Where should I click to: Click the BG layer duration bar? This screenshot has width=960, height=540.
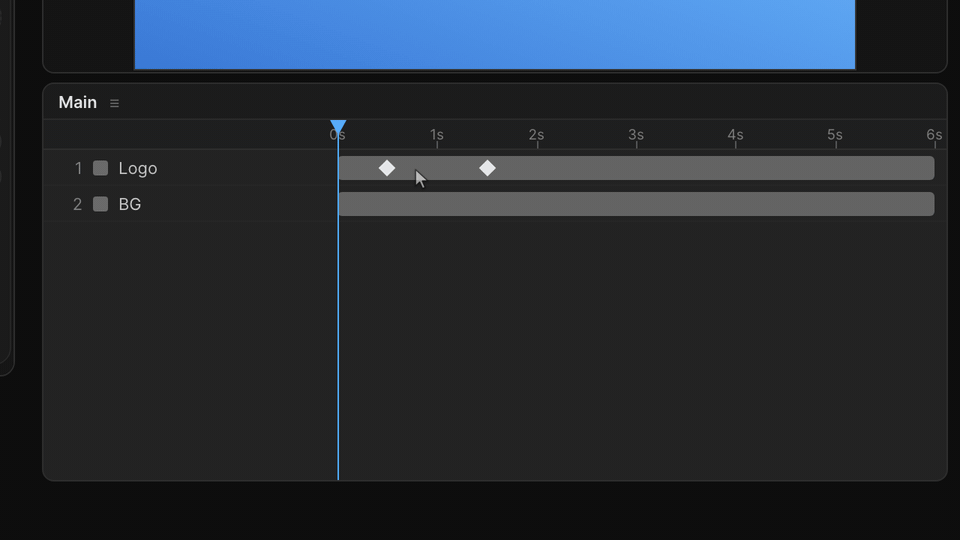coord(636,204)
